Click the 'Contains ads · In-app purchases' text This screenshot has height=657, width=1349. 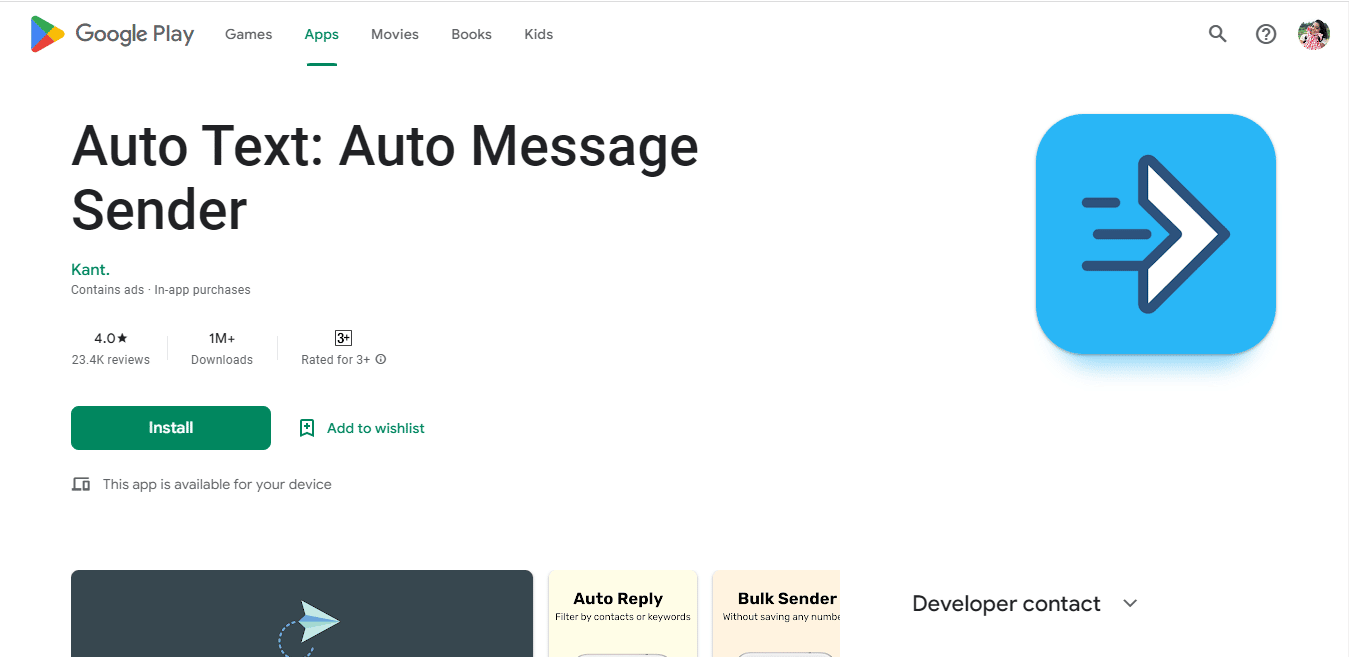[x=161, y=290]
